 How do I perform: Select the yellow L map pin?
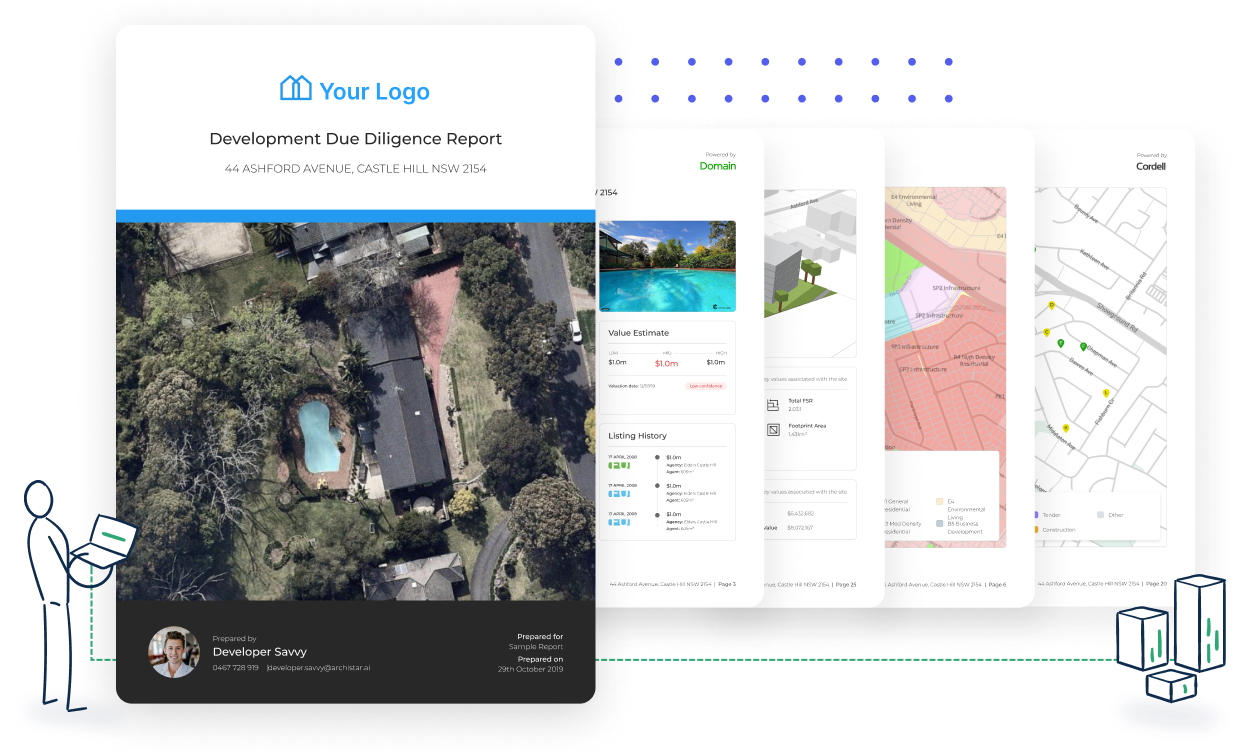click(x=1106, y=393)
